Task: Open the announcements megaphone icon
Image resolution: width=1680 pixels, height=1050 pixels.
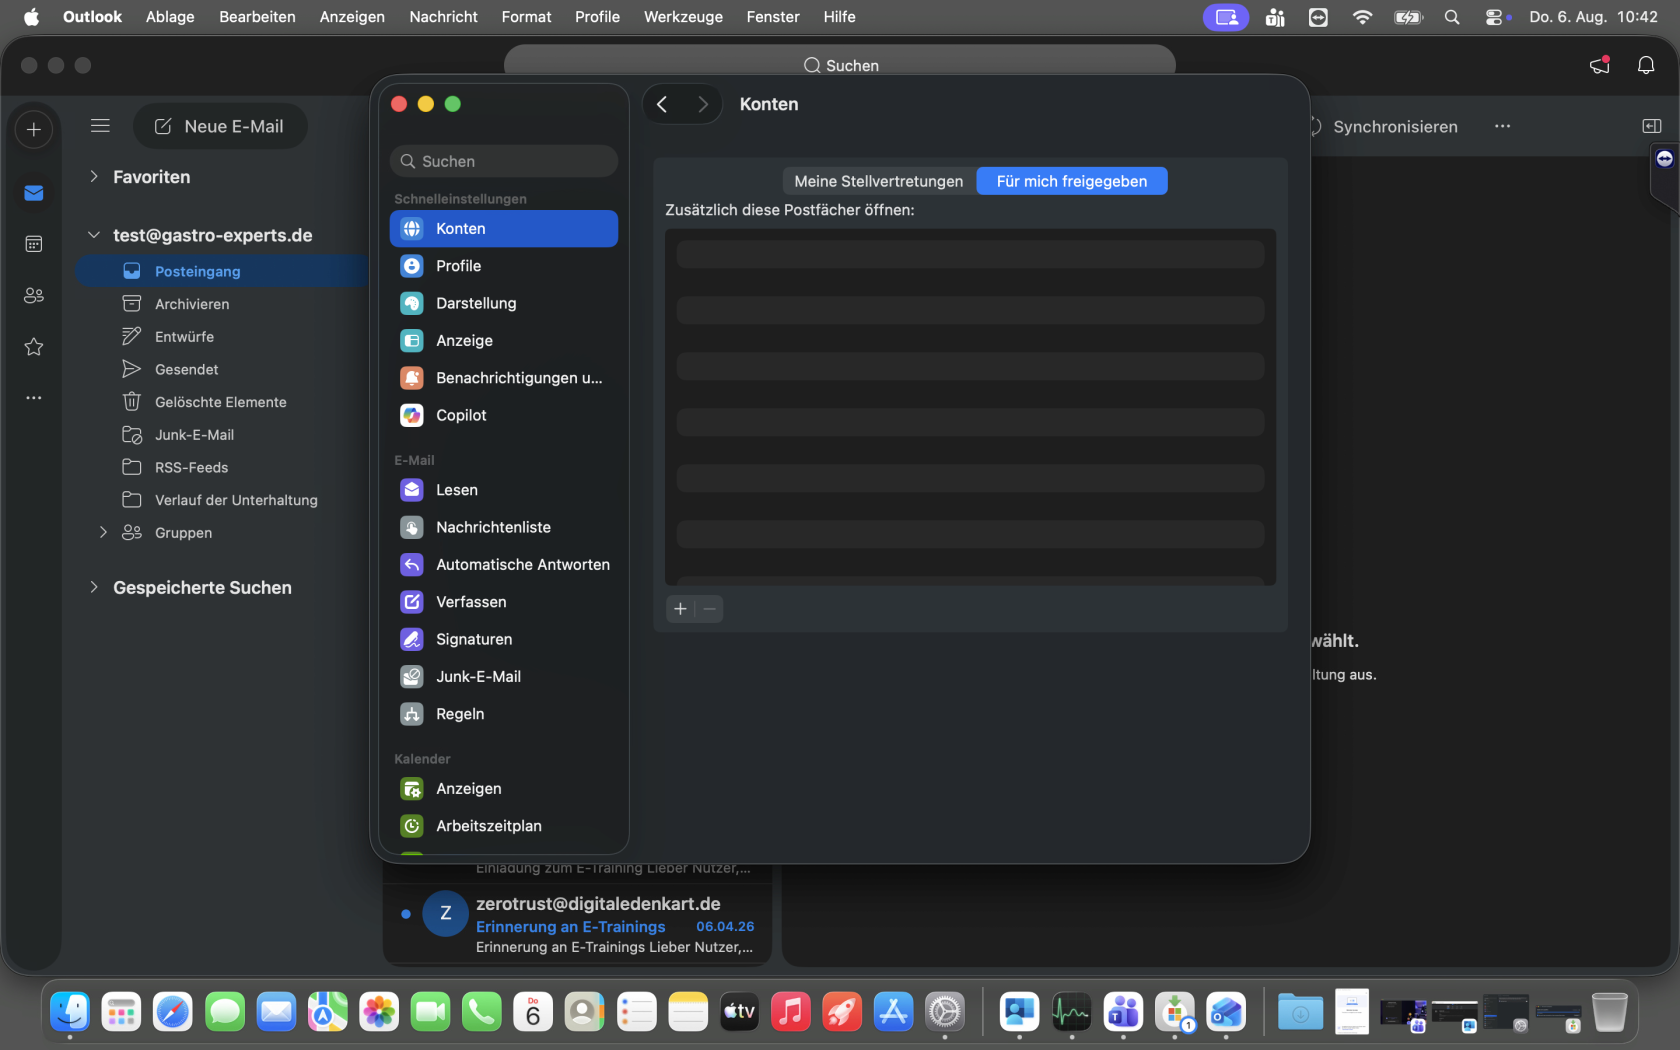Action: point(1600,65)
